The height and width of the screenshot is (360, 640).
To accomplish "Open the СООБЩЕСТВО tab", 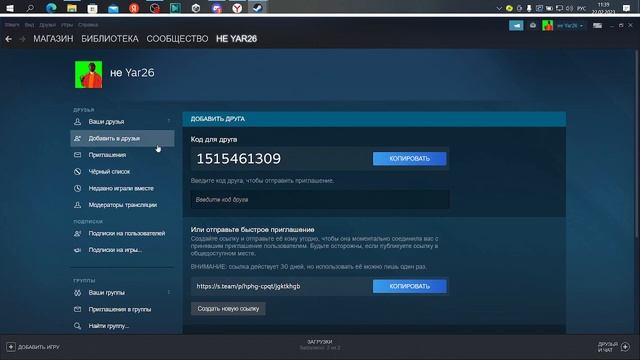I will tap(177, 39).
